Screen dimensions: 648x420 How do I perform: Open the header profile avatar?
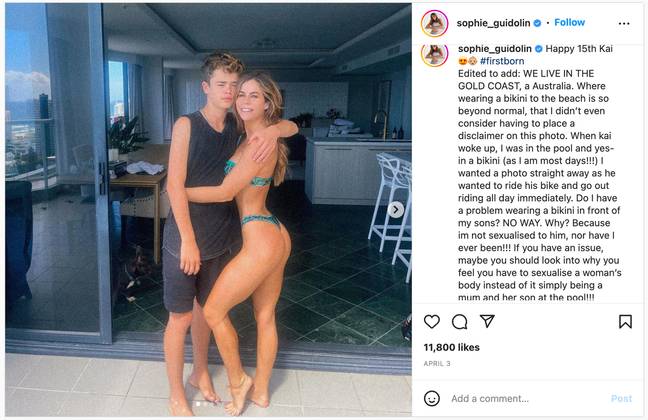pyautogui.click(x=434, y=23)
